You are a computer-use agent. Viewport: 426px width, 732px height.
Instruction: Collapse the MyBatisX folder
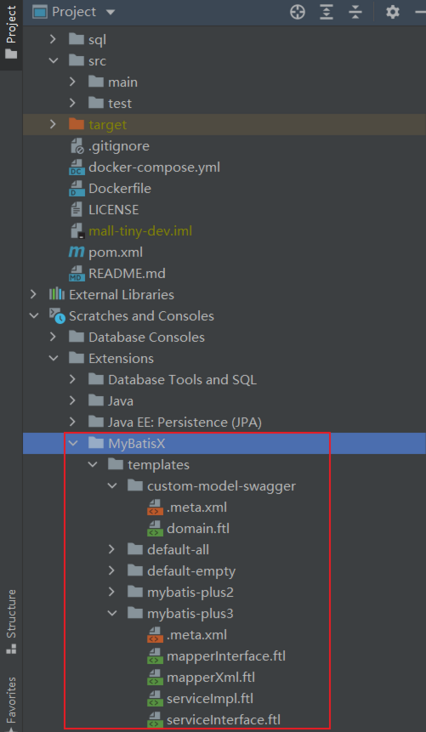pyautogui.click(x=73, y=443)
